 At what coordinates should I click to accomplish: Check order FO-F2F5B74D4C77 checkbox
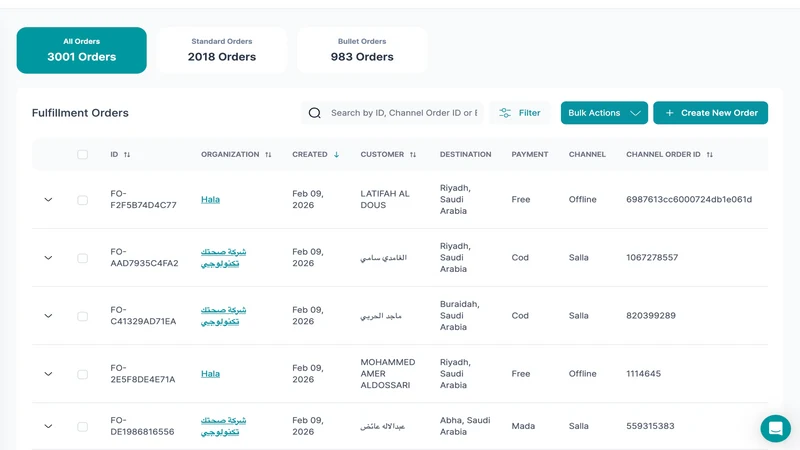tap(82, 200)
